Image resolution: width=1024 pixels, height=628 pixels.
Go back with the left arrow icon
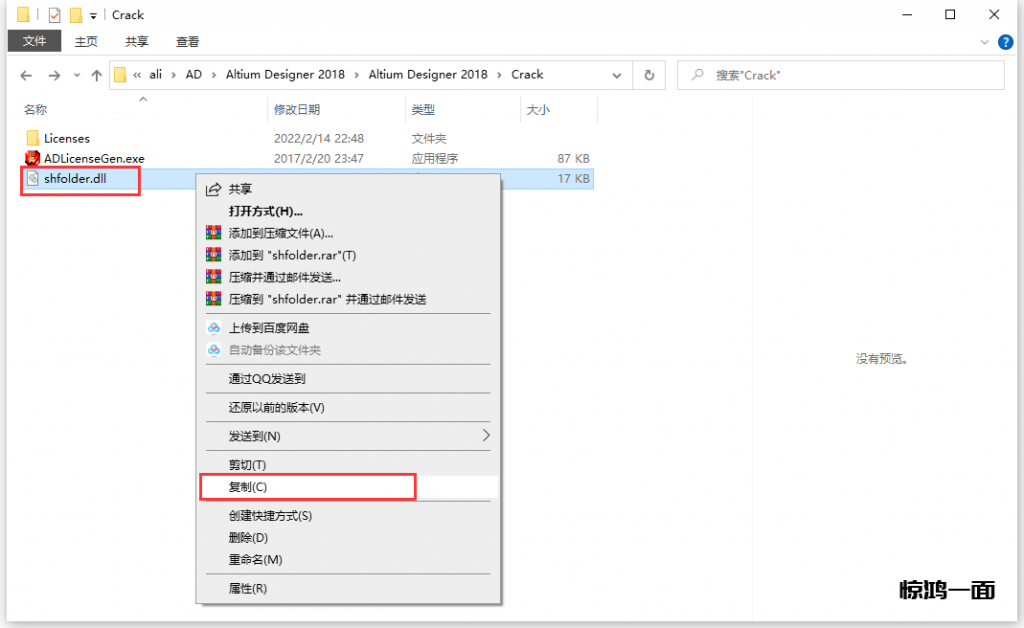[26, 75]
